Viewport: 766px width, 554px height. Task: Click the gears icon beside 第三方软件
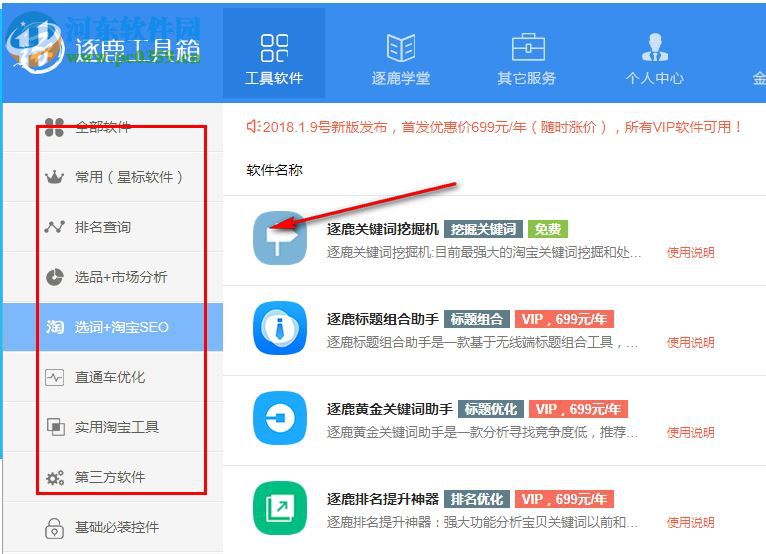pyautogui.click(x=55, y=477)
